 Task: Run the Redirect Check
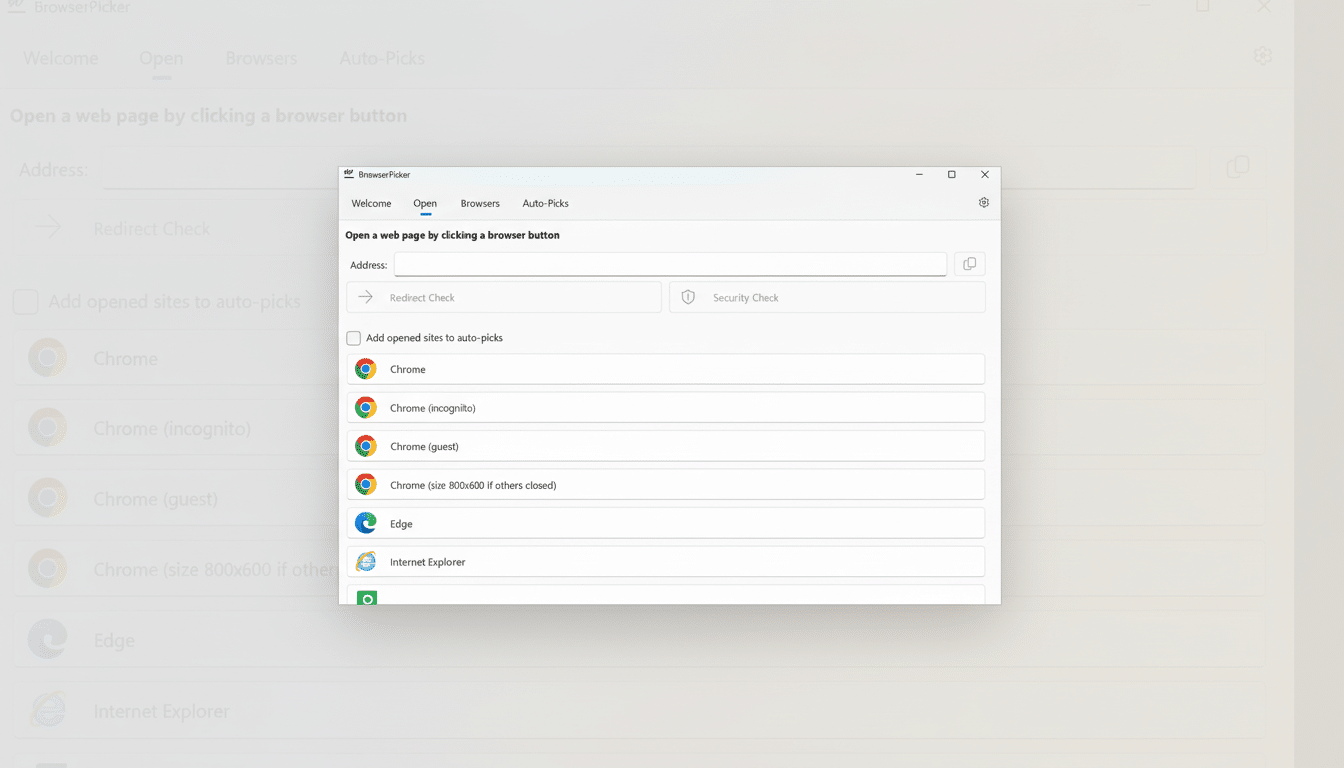(503, 297)
